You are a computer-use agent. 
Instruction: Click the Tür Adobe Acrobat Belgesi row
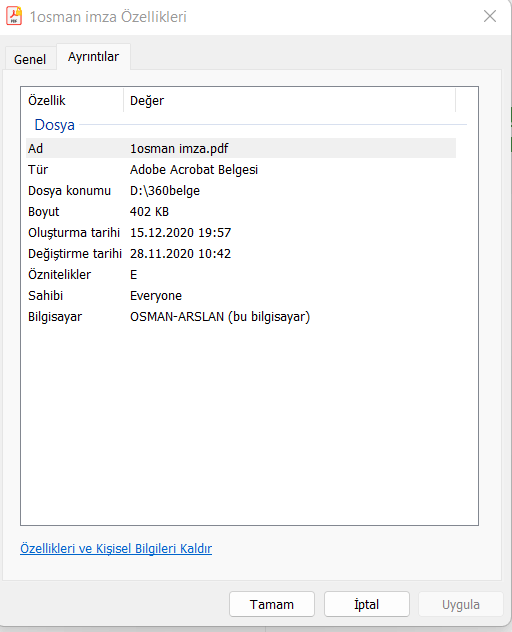pyautogui.click(x=241, y=170)
